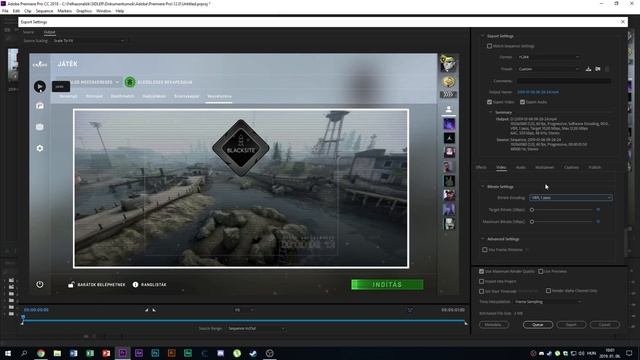The image size is (640, 360).
Task: Click the green round app icon in taskbar
Action: [237, 353]
